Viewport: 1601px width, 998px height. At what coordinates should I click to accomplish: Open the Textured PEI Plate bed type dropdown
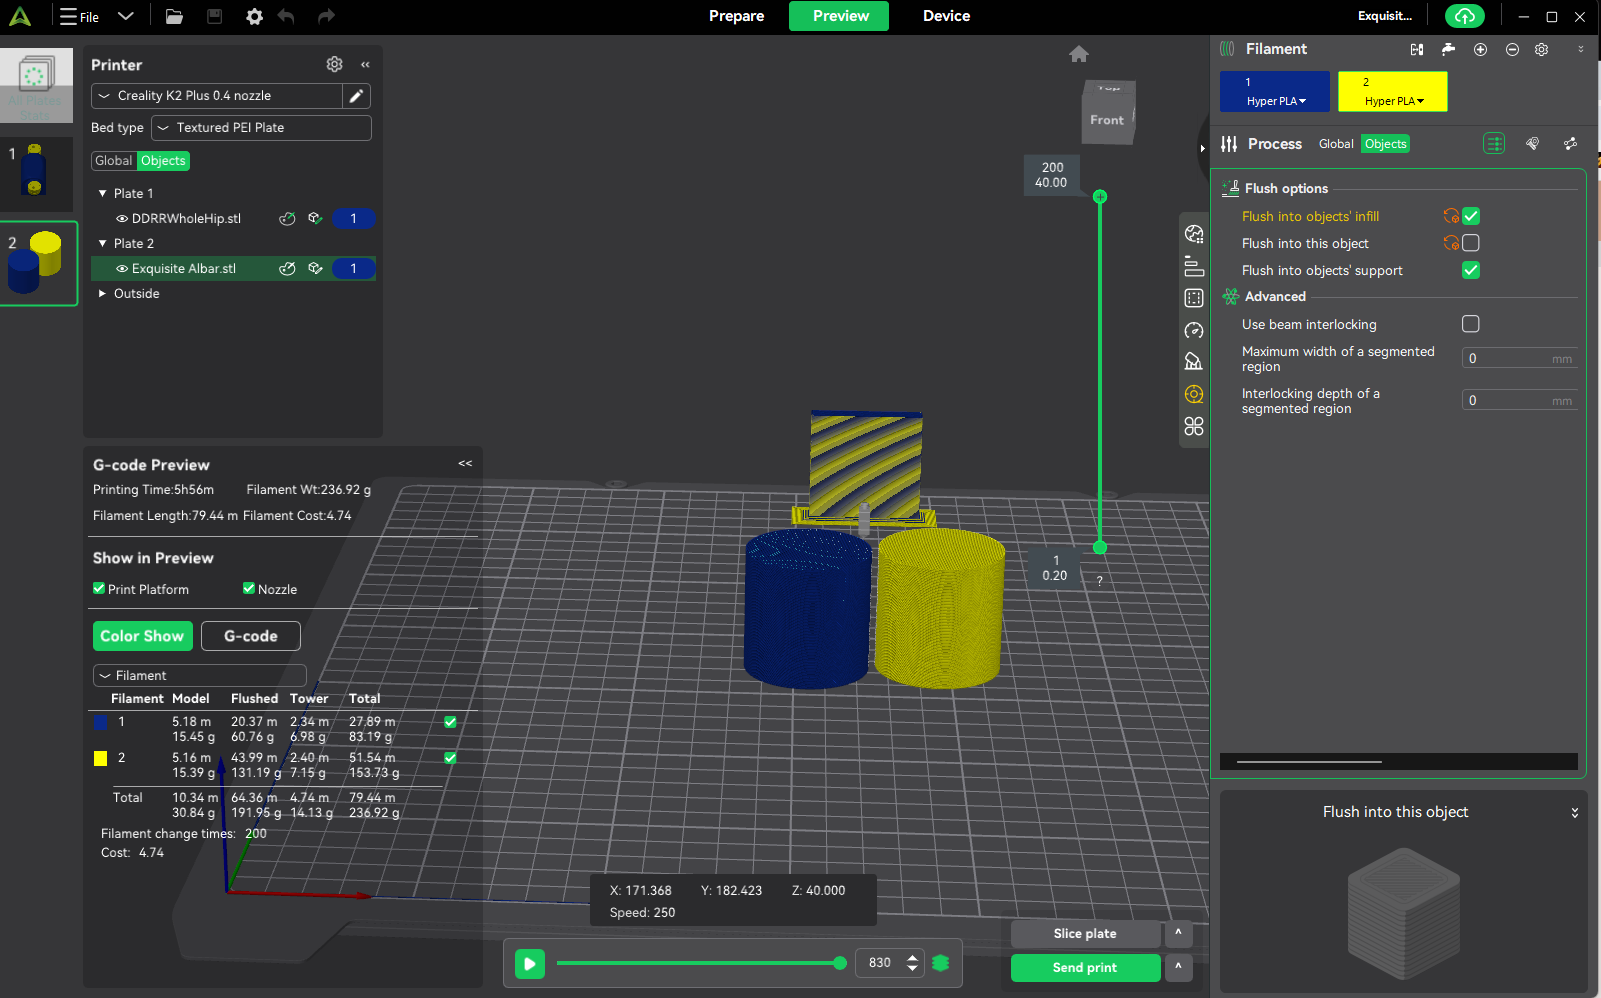pos(261,128)
